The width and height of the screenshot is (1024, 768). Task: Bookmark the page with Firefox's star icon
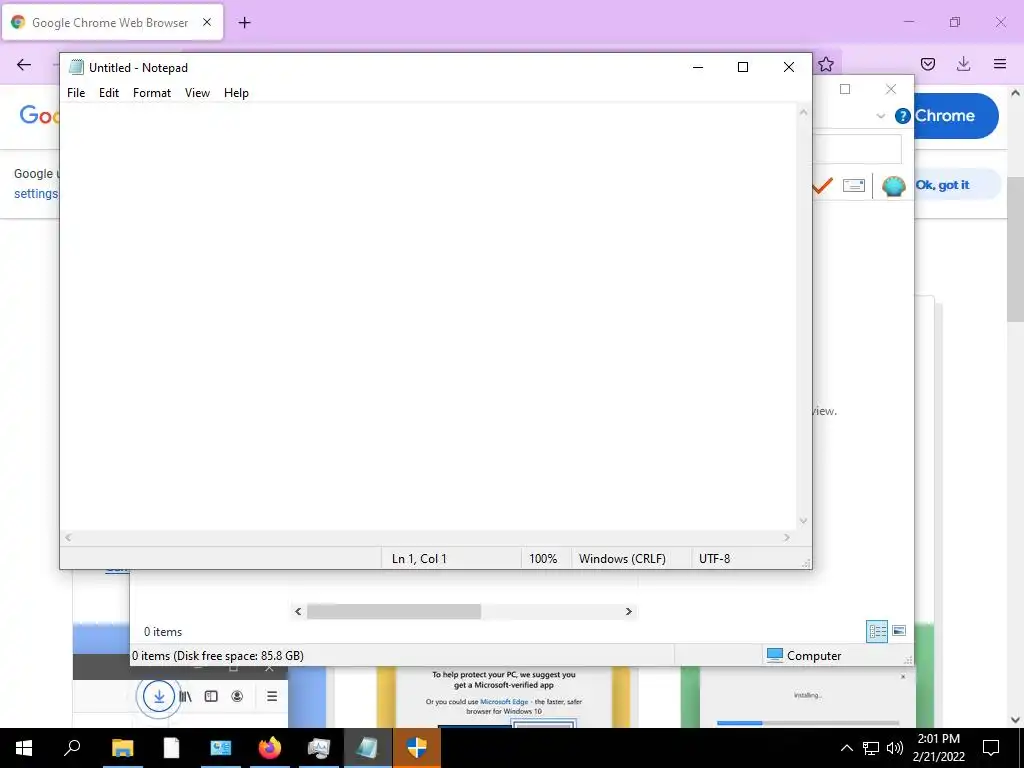pyautogui.click(x=825, y=64)
